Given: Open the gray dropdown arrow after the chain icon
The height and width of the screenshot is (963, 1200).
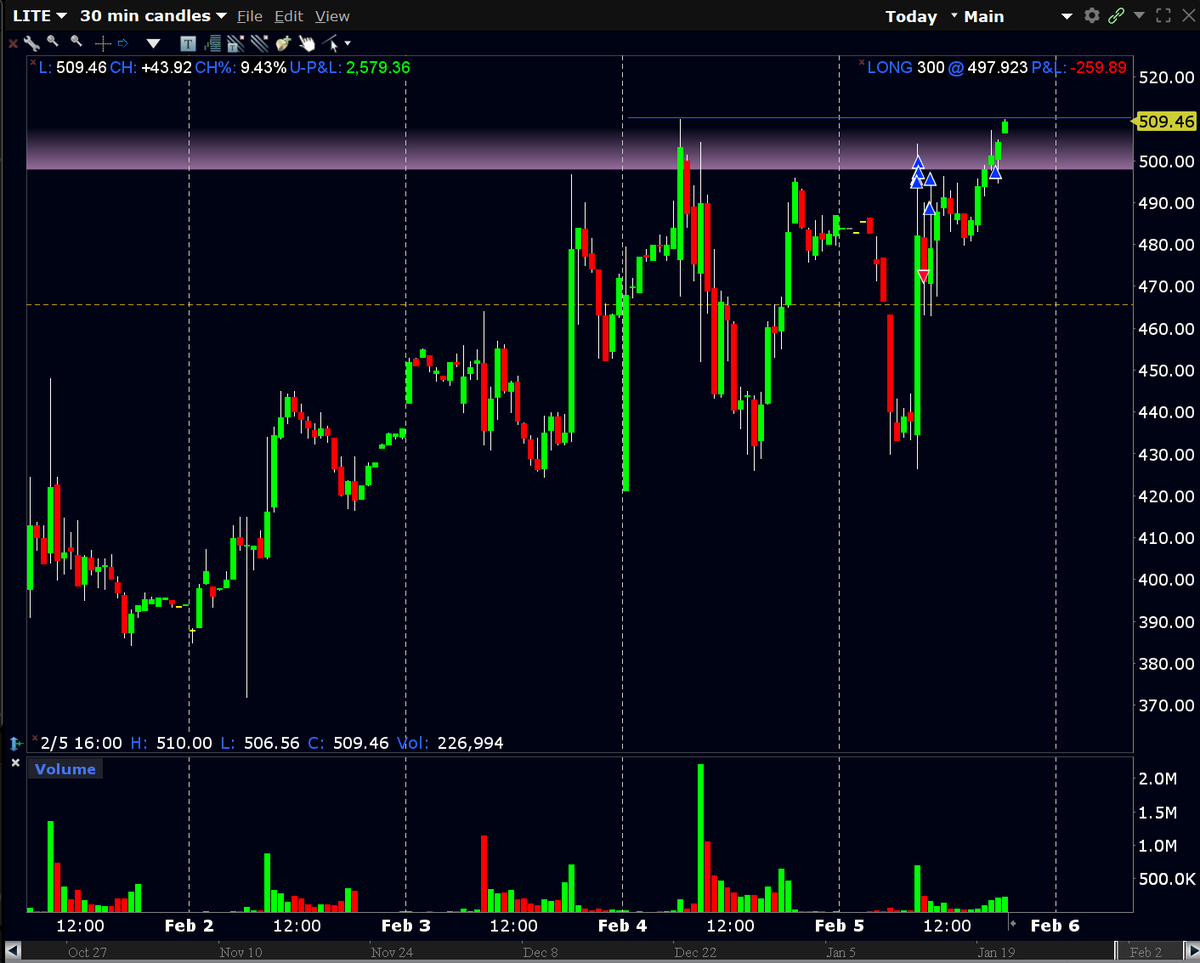Looking at the screenshot, I should 1139,16.
